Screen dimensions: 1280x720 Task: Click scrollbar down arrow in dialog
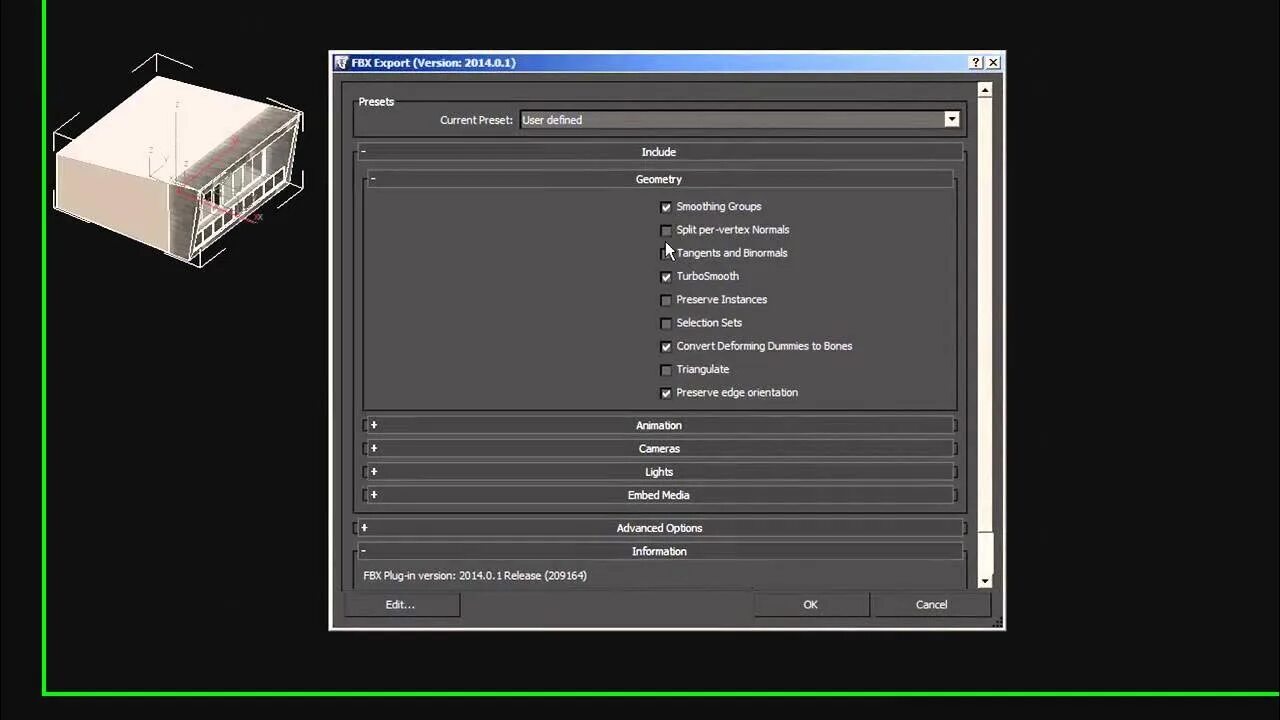[x=985, y=581]
